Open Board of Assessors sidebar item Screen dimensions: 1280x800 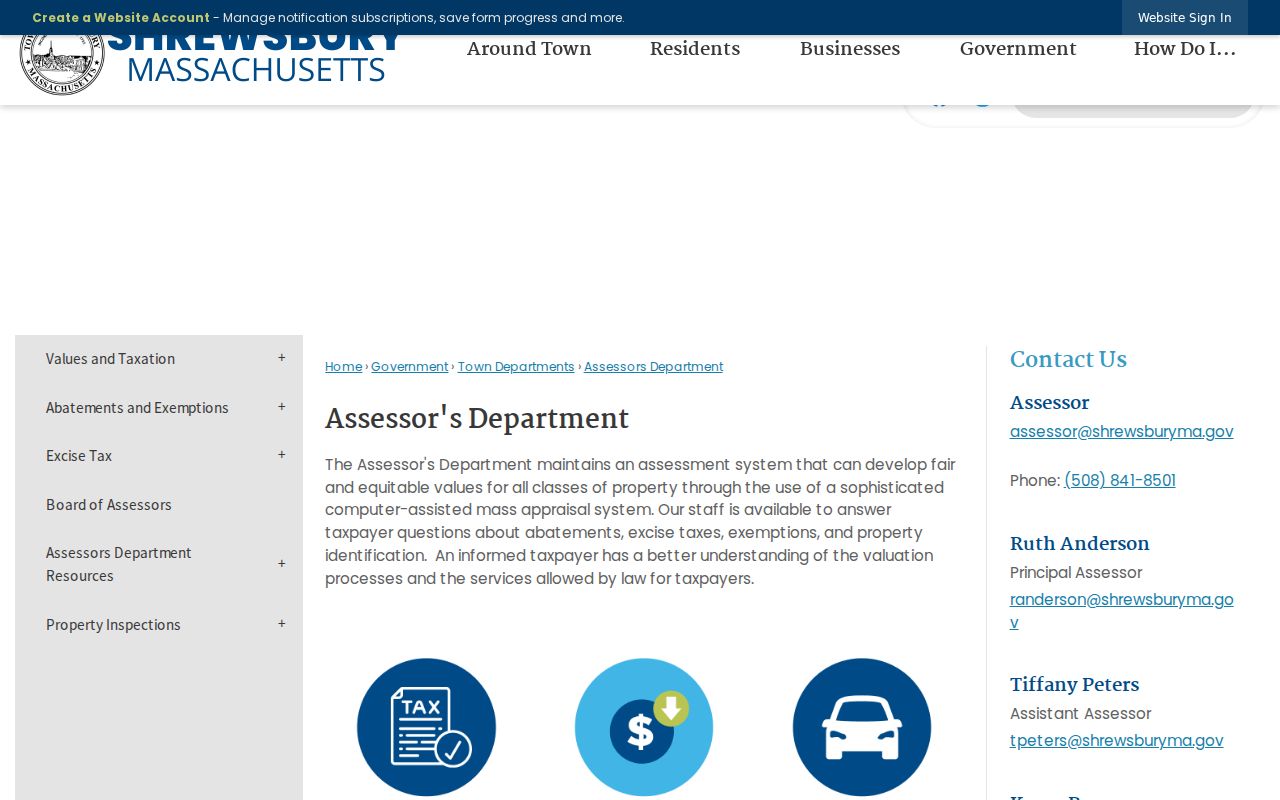109,505
